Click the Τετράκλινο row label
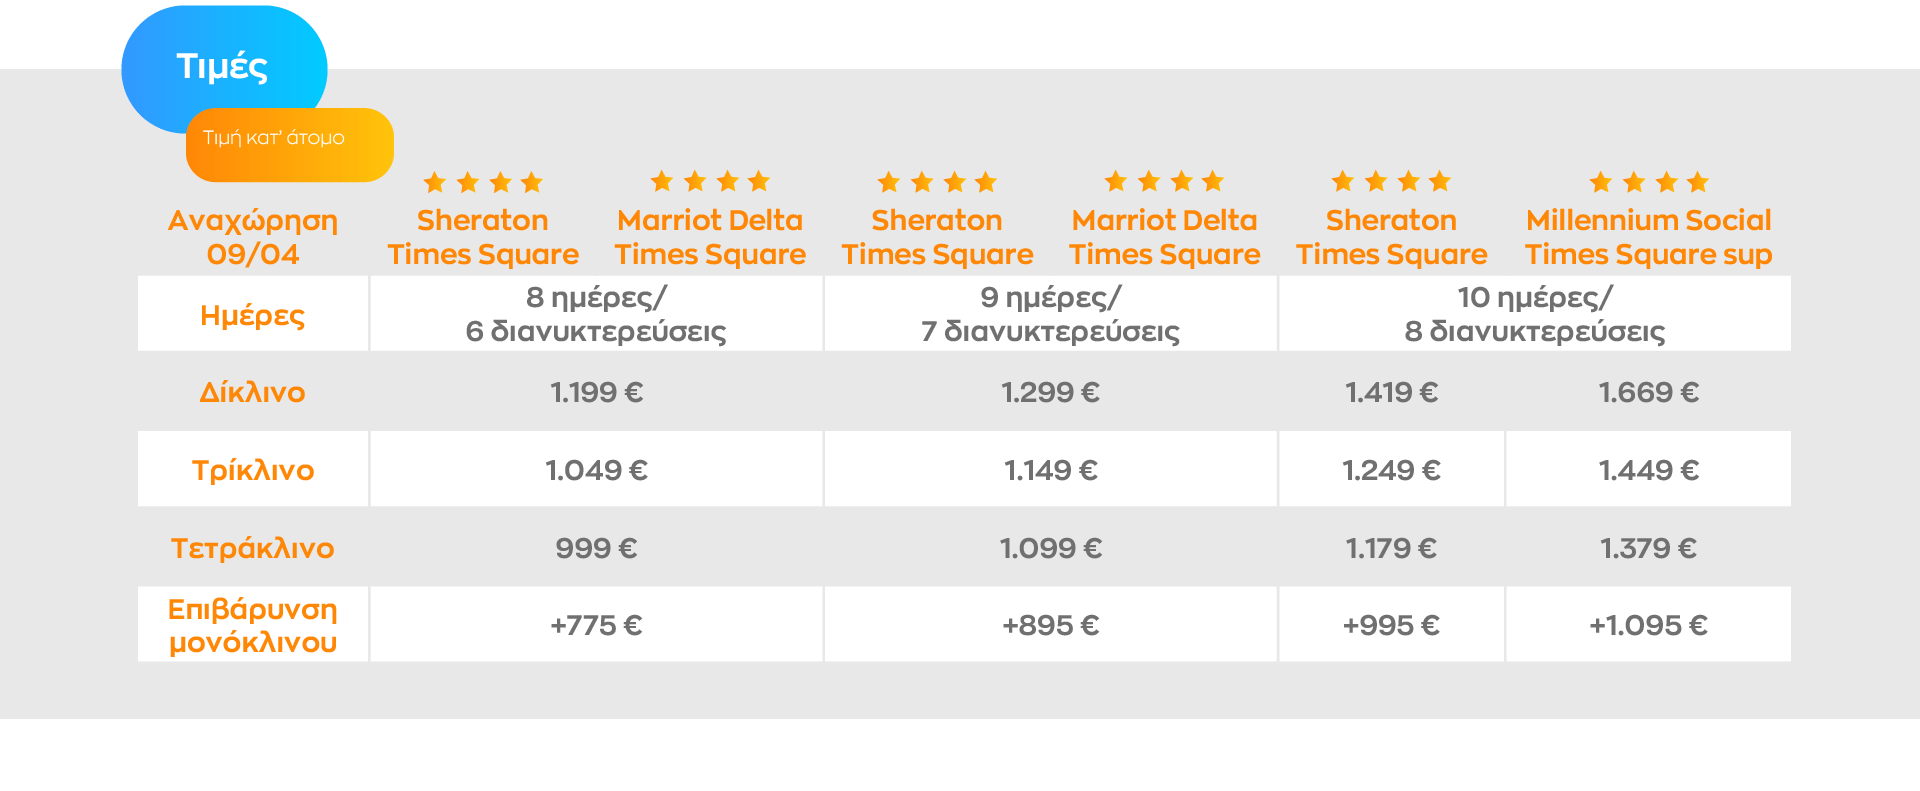 tap(253, 548)
